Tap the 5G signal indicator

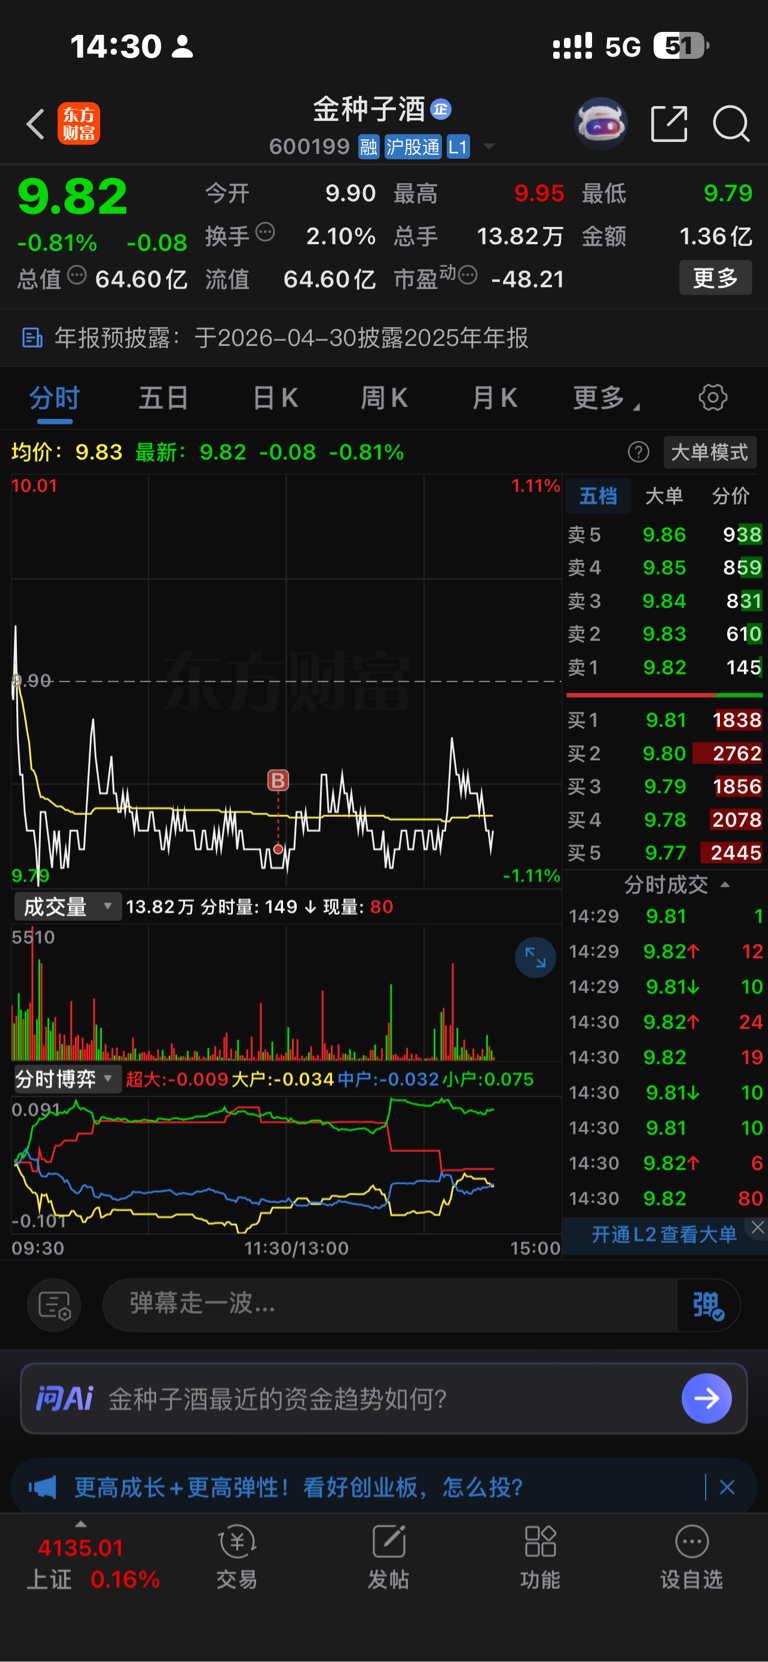point(622,47)
